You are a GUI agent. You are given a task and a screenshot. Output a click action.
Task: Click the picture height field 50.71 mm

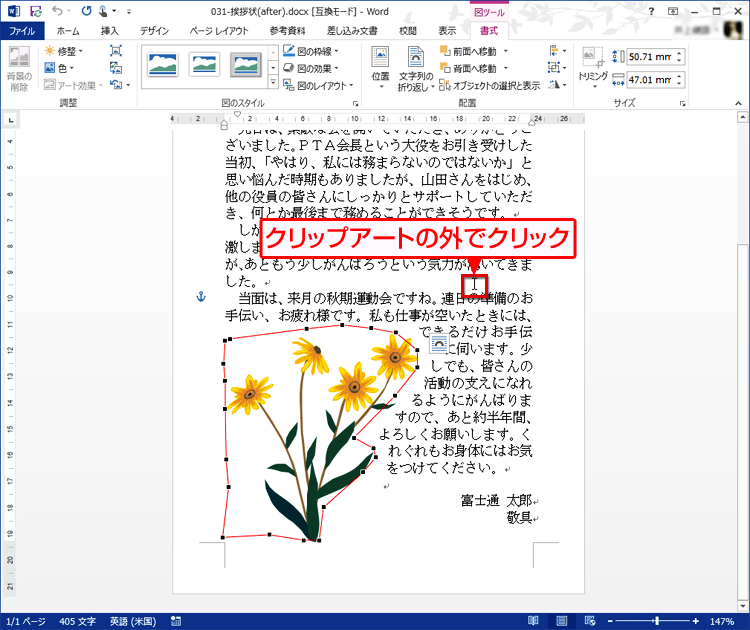point(650,56)
